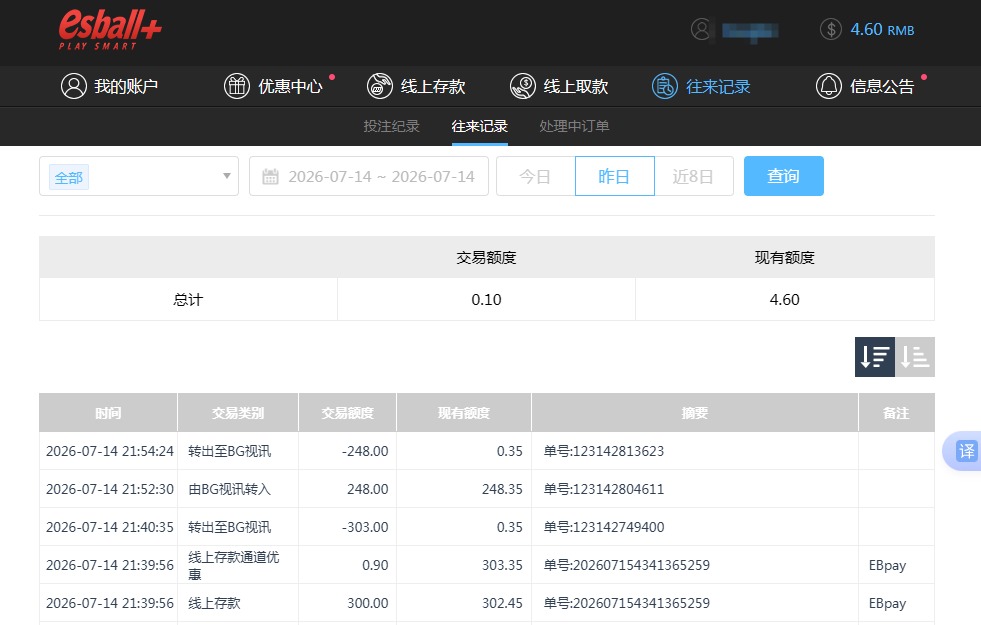
Task: Click order number 123142749400
Action: point(604,527)
